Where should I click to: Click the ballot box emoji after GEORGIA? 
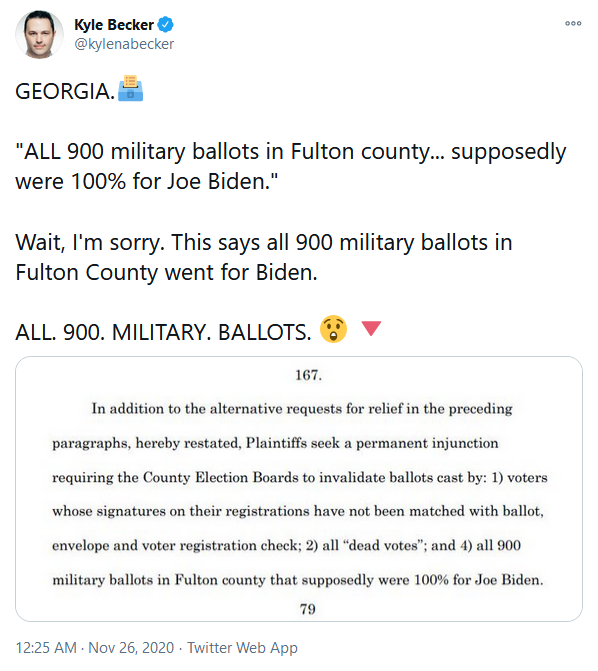131,89
